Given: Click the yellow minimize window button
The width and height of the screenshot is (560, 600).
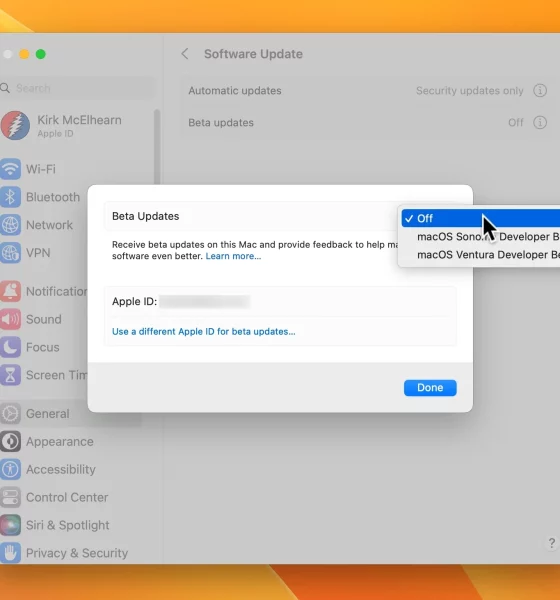Looking at the screenshot, I should click(24, 54).
